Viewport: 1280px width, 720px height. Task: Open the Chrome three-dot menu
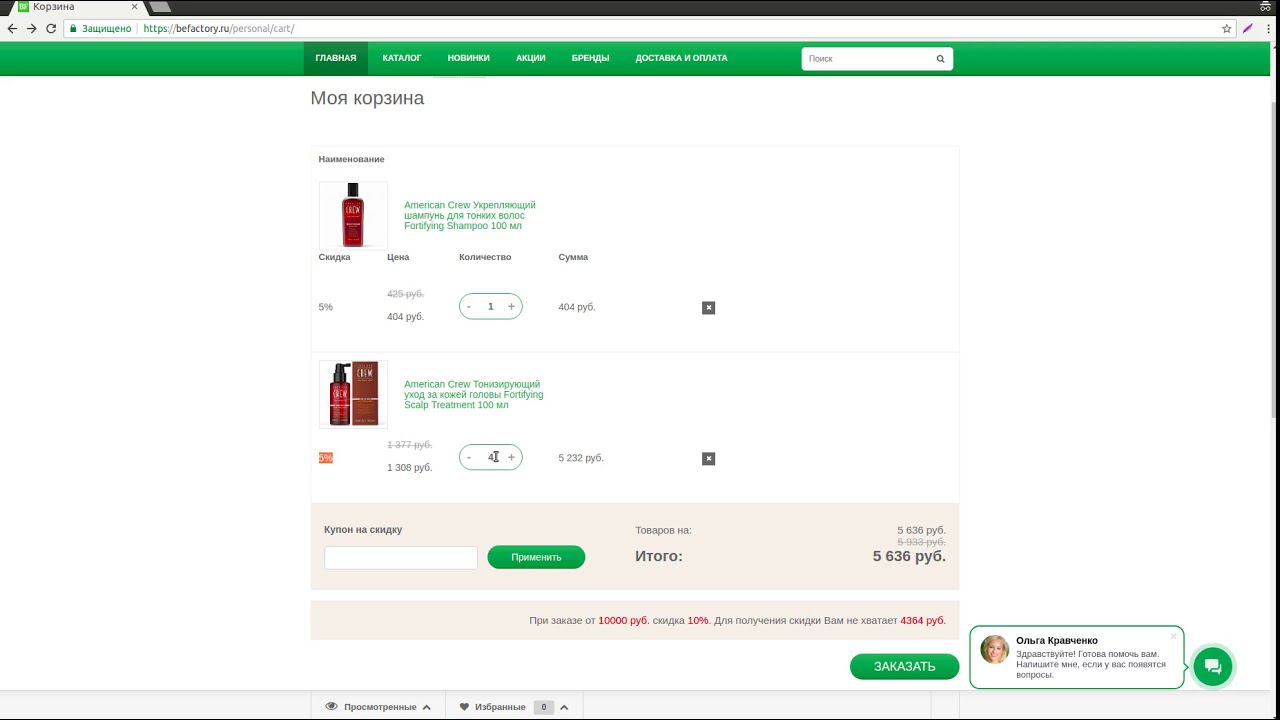point(1268,29)
